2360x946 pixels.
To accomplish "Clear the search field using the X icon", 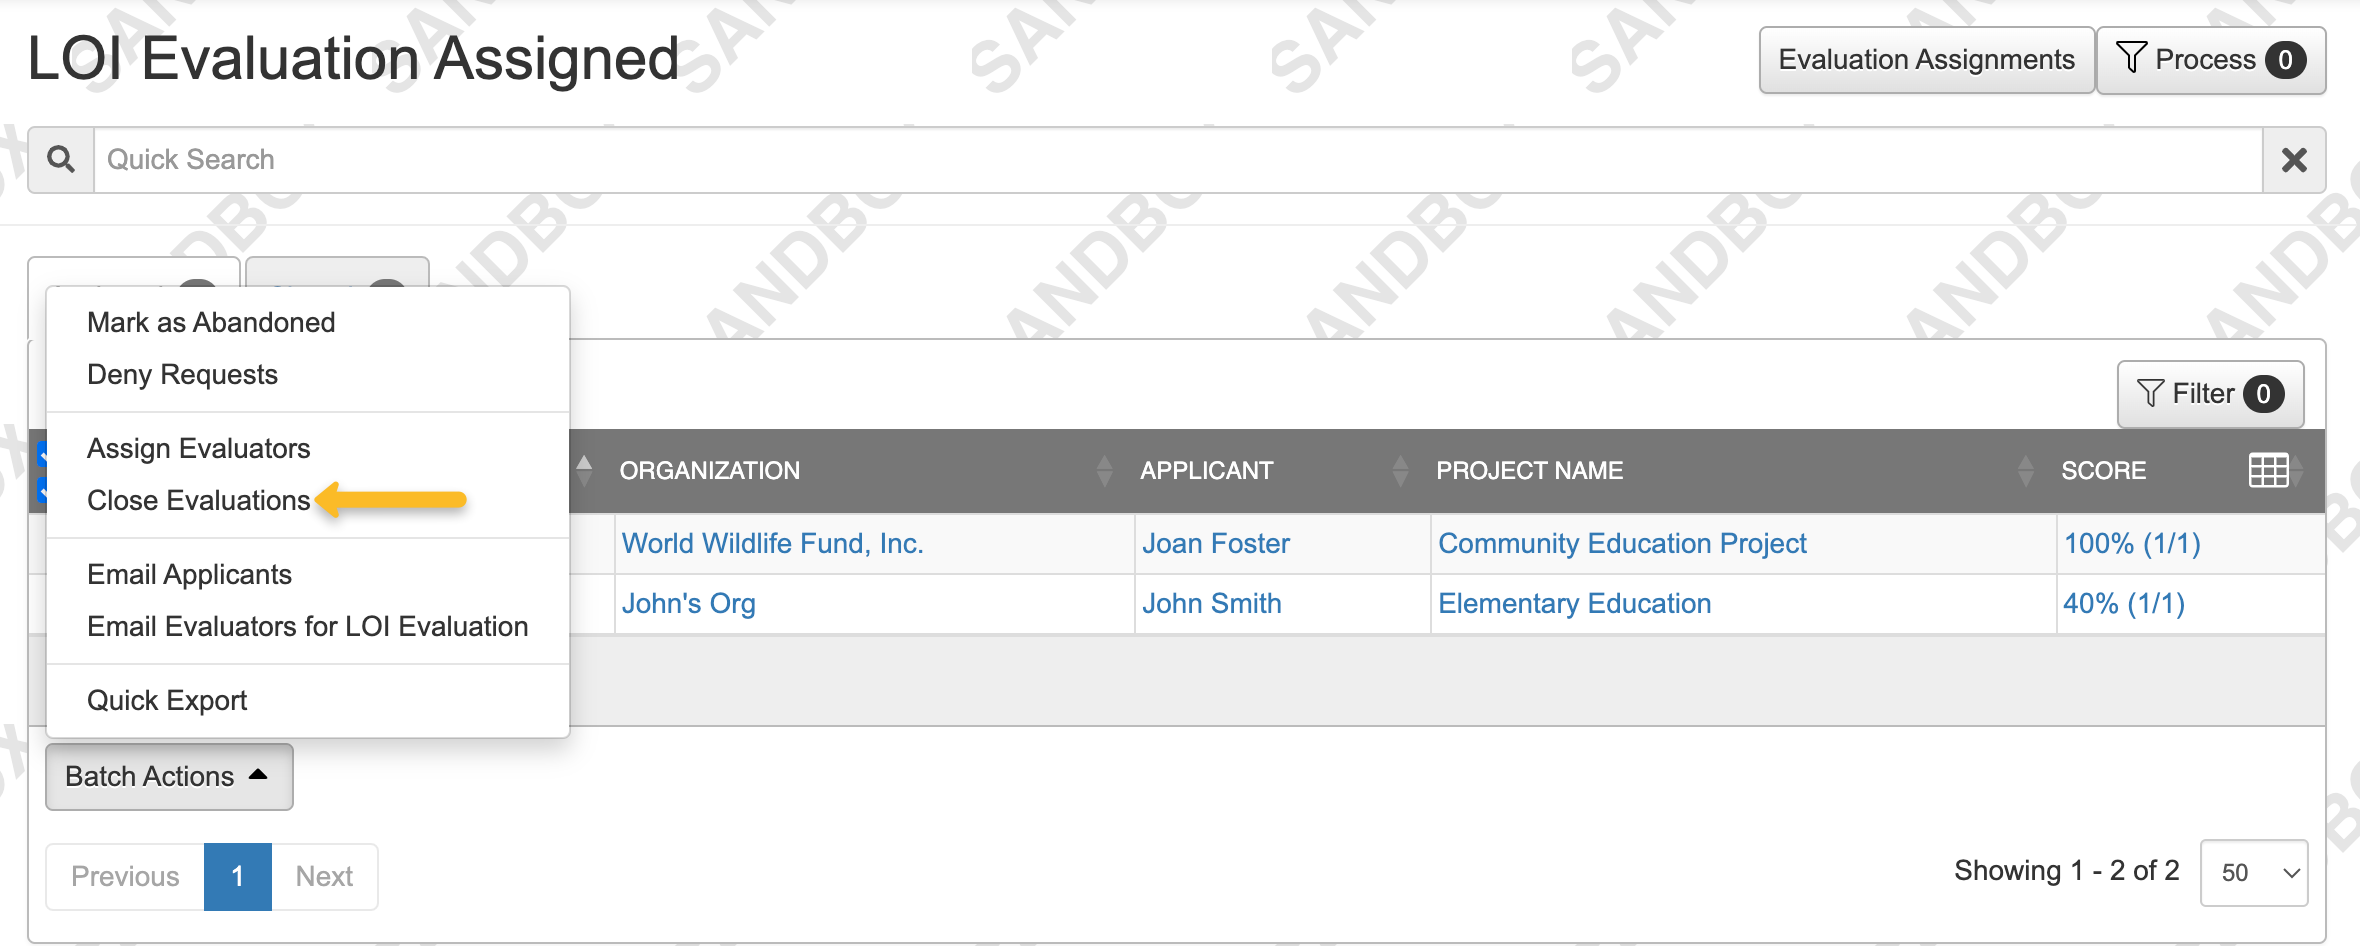I will tap(2294, 159).
